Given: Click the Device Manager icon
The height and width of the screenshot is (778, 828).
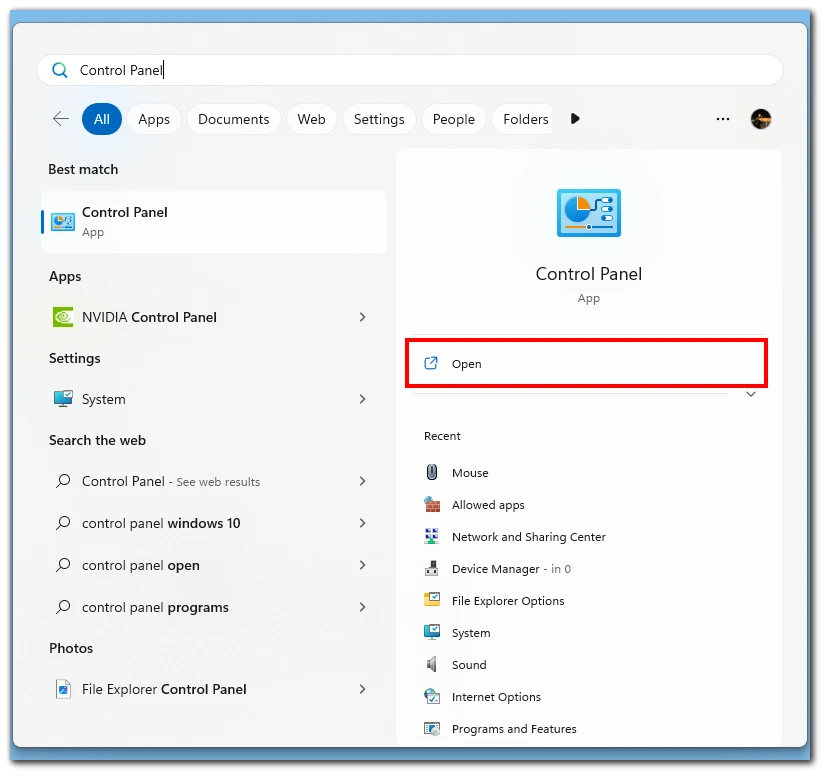Looking at the screenshot, I should point(431,568).
